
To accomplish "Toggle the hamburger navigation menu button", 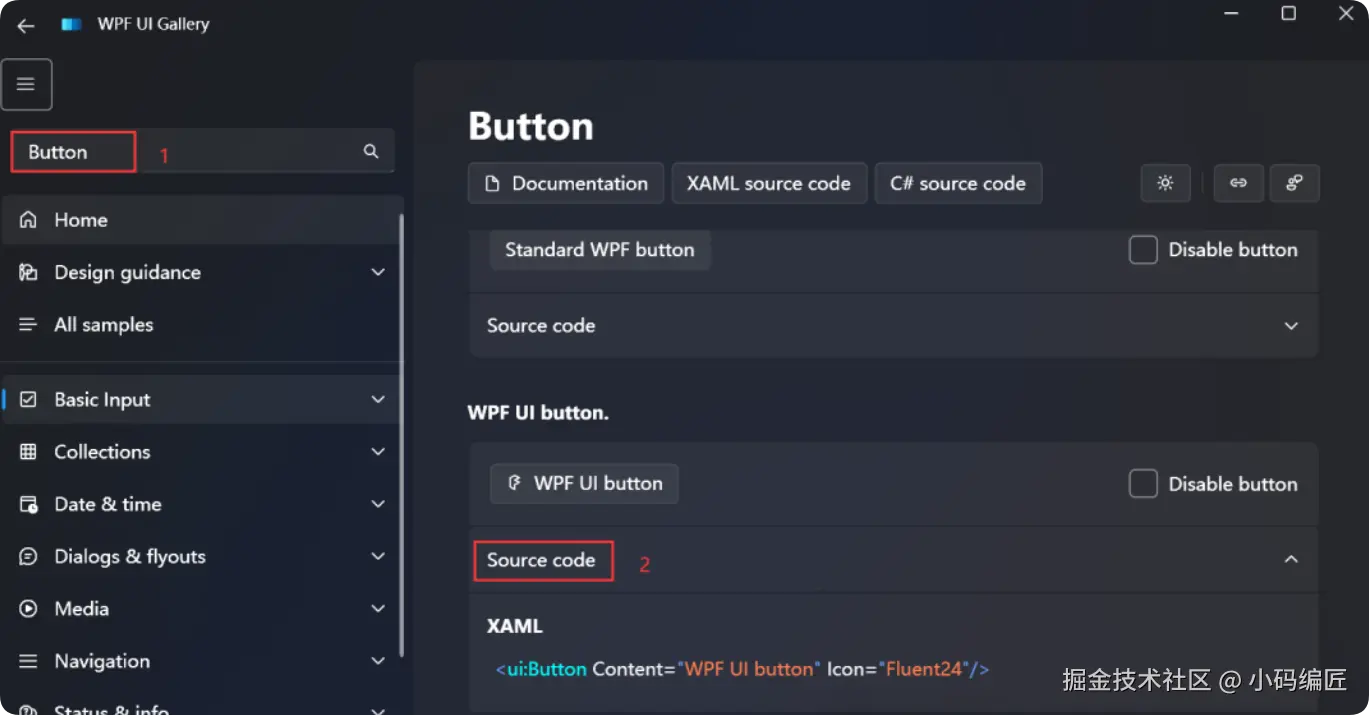I will click(x=27, y=84).
